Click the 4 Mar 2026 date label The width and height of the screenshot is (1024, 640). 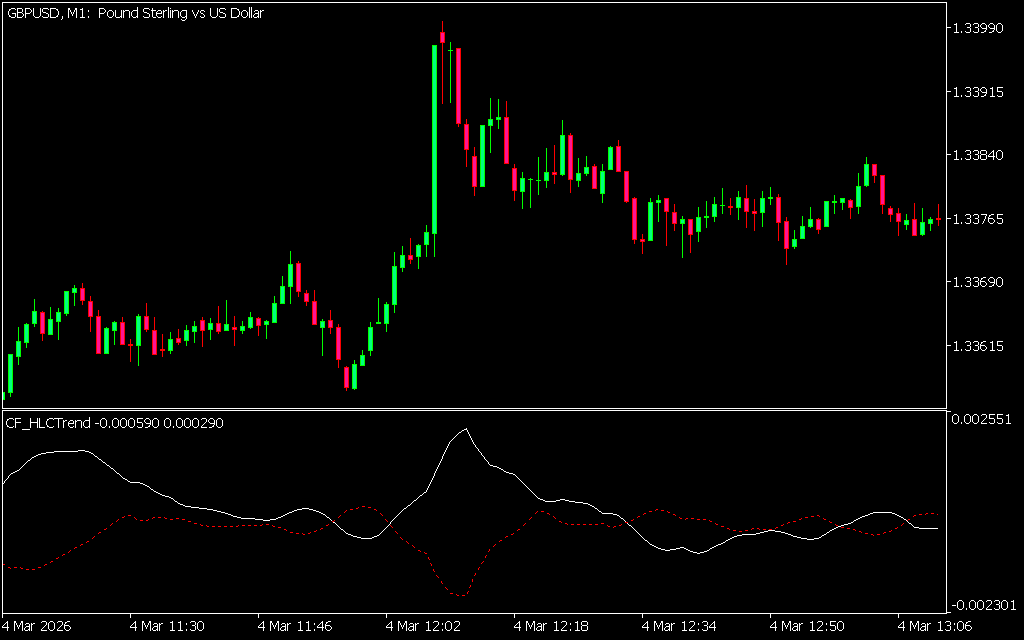[x=38, y=626]
